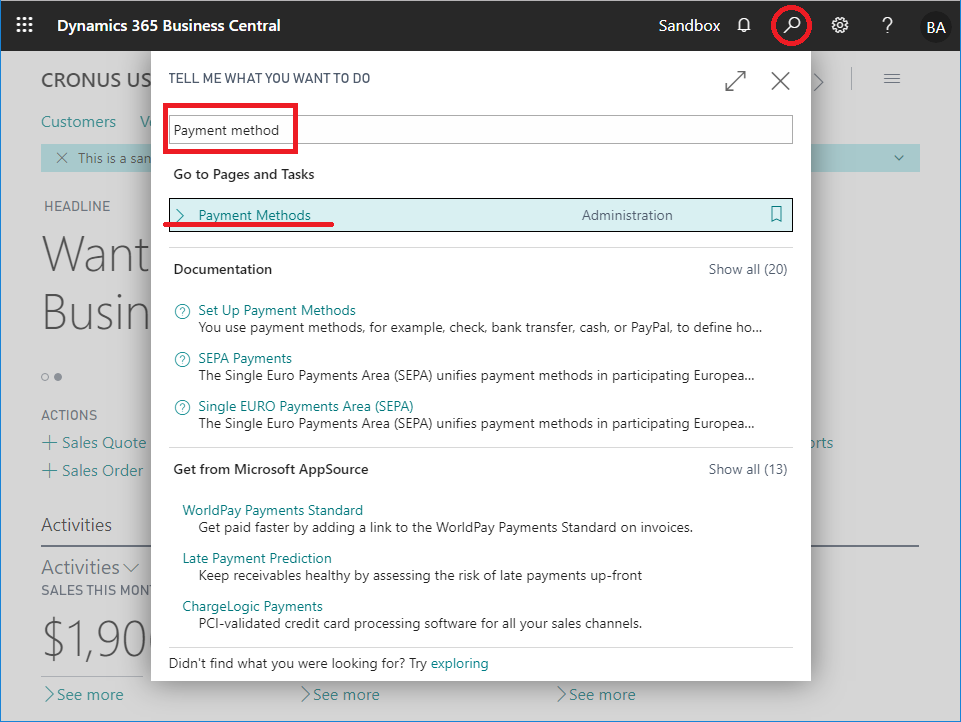
Task: Click the CRONUS company name
Action: [x=96, y=80]
